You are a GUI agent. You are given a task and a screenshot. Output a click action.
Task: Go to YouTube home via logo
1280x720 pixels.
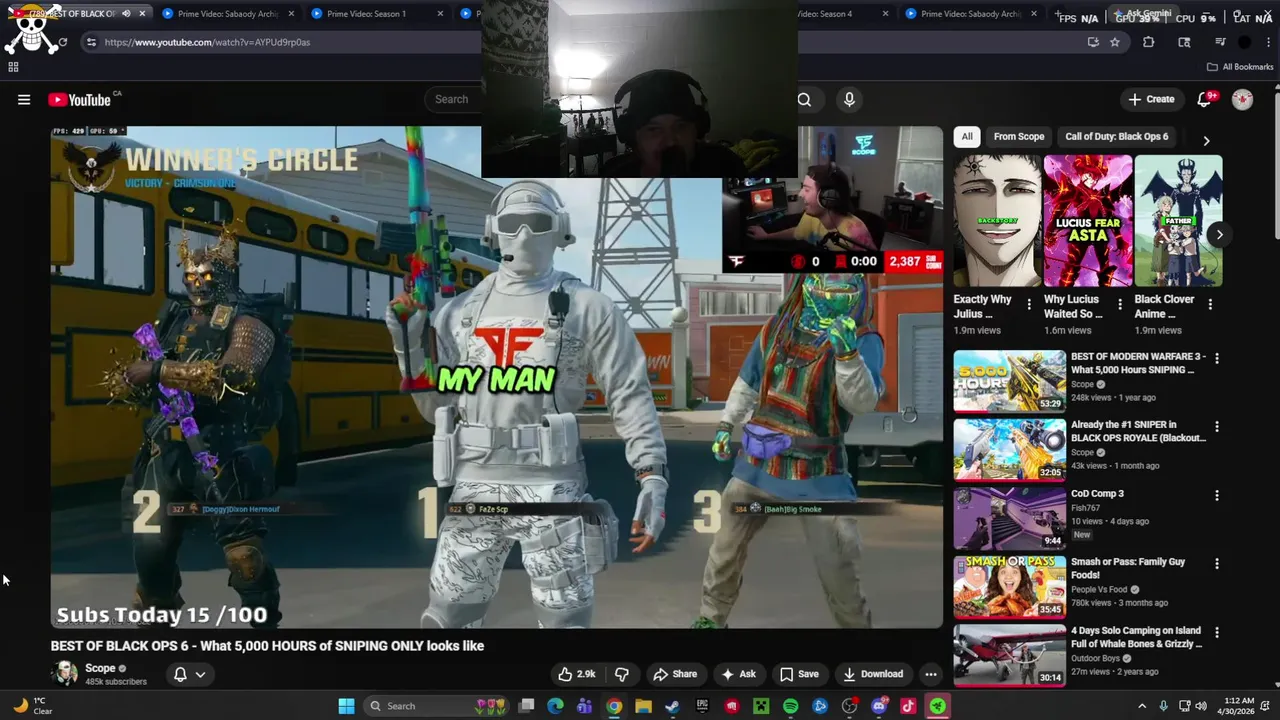(79, 99)
